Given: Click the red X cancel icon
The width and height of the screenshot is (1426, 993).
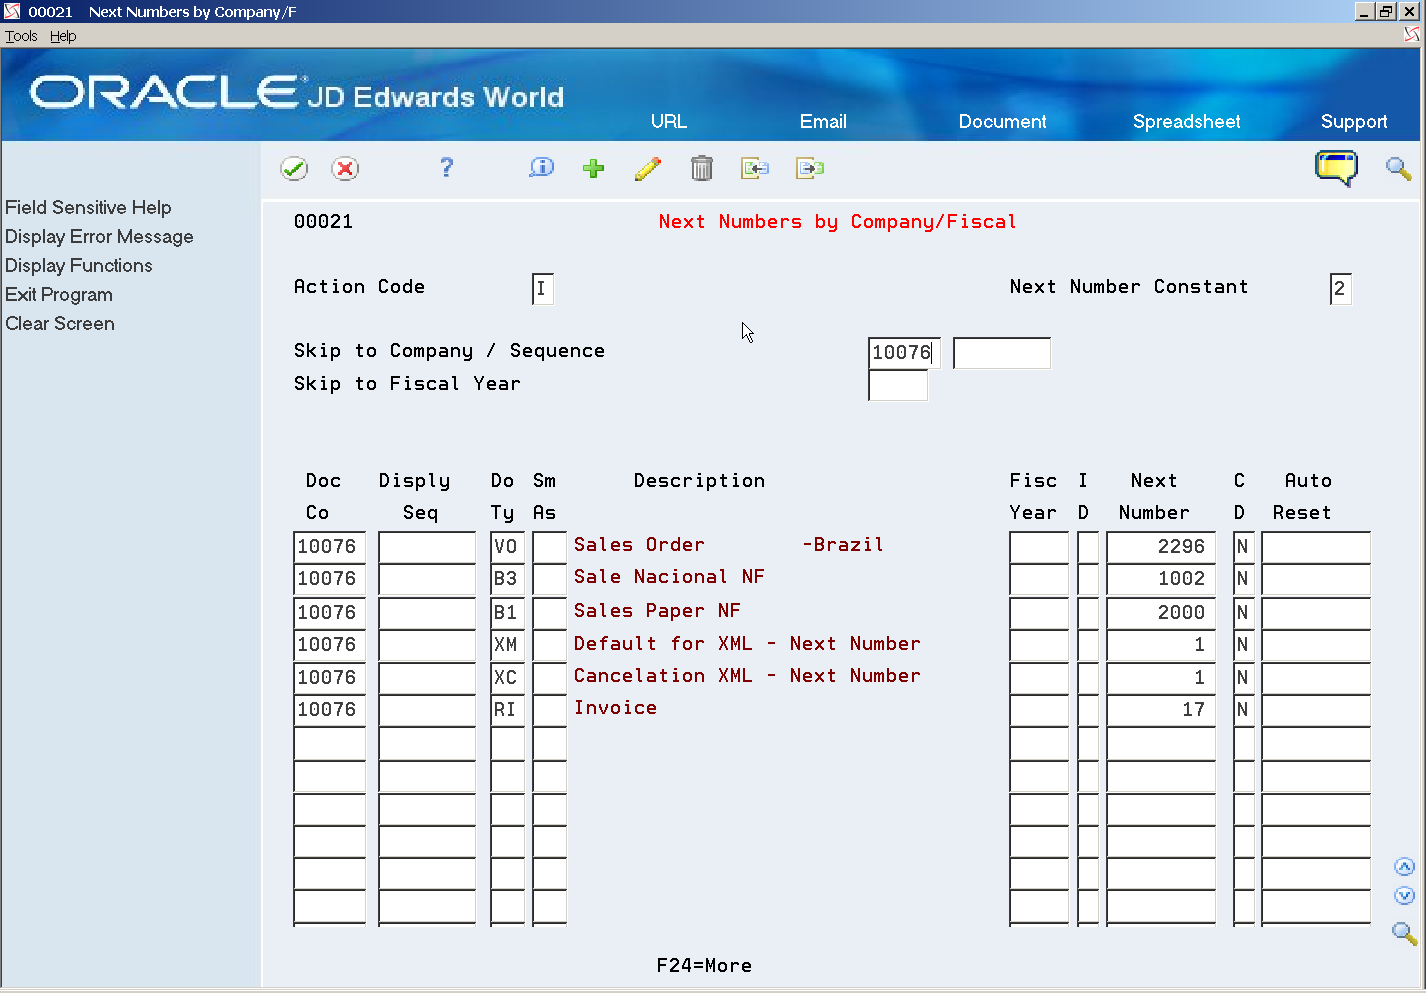Looking at the screenshot, I should pyautogui.click(x=345, y=169).
